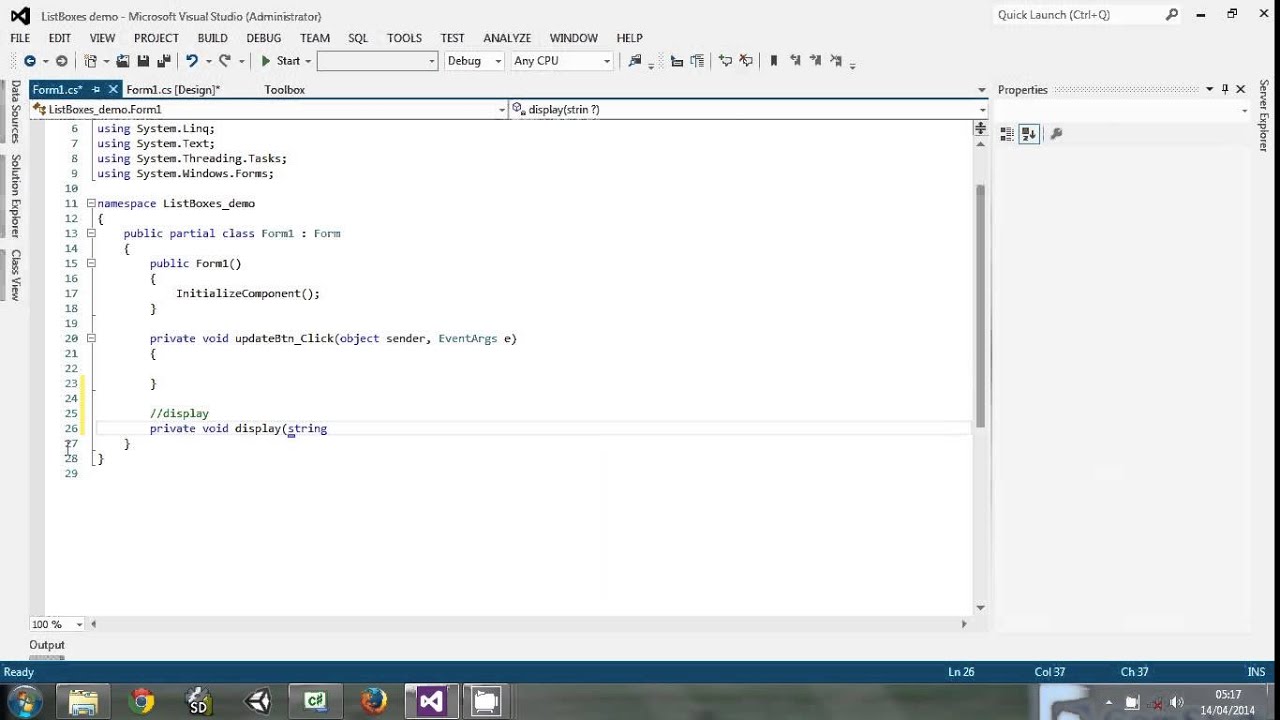Click the Visual Studio logo icon
Screen dimensions: 1280x720
coord(20,16)
